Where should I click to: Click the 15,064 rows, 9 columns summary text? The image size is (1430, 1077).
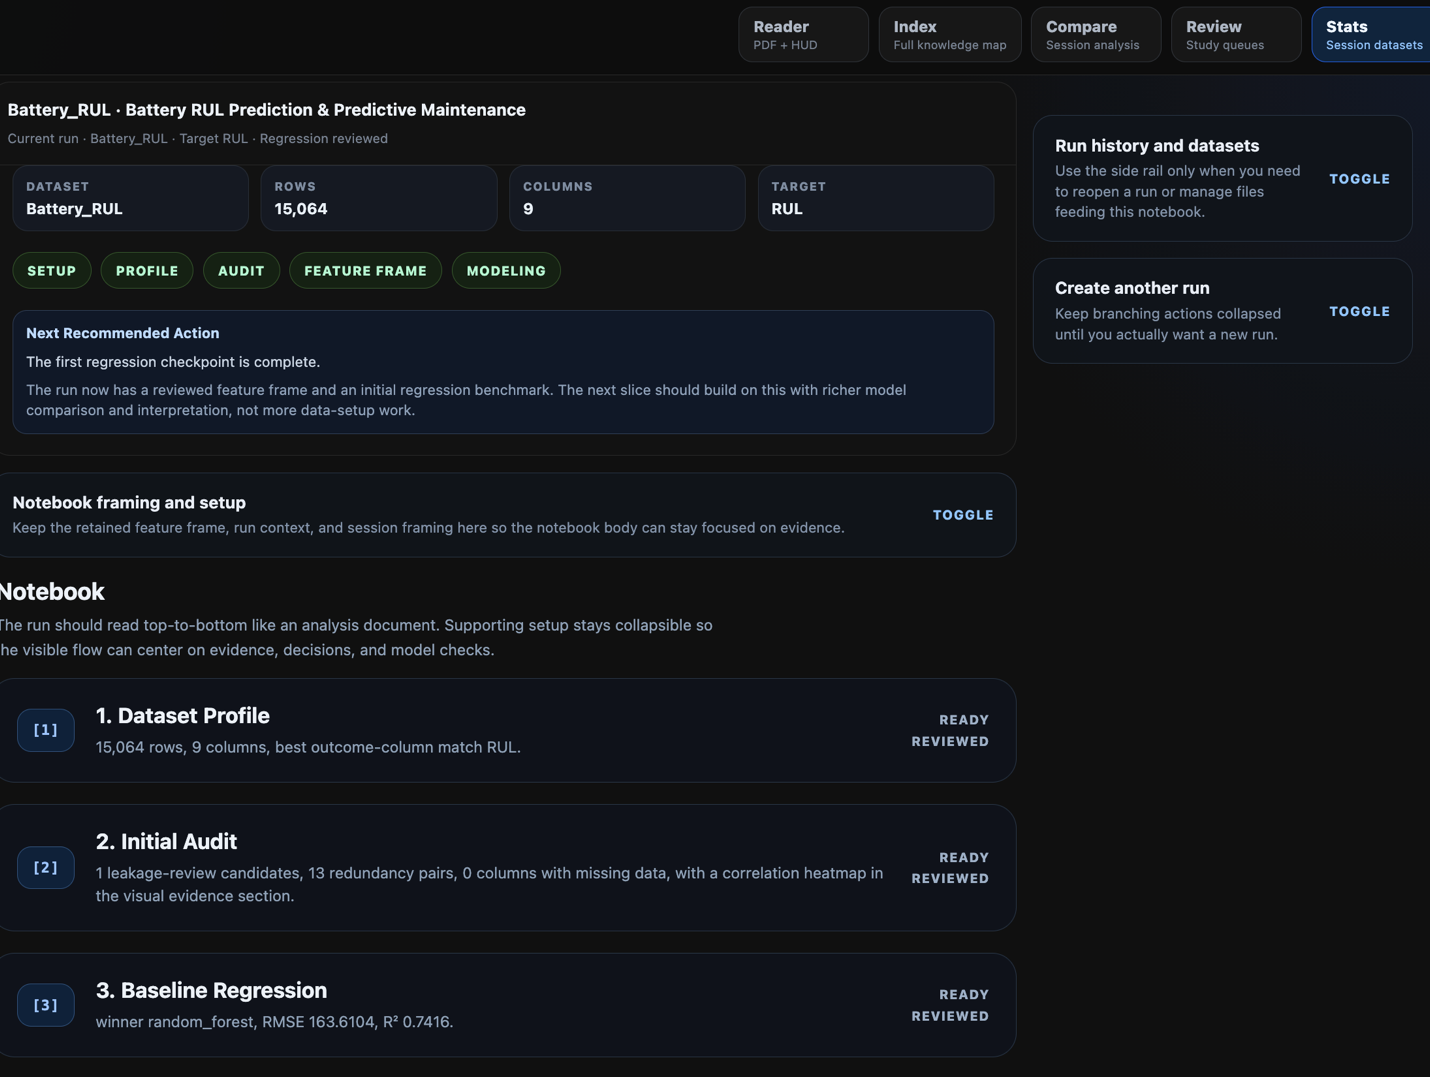(x=308, y=747)
